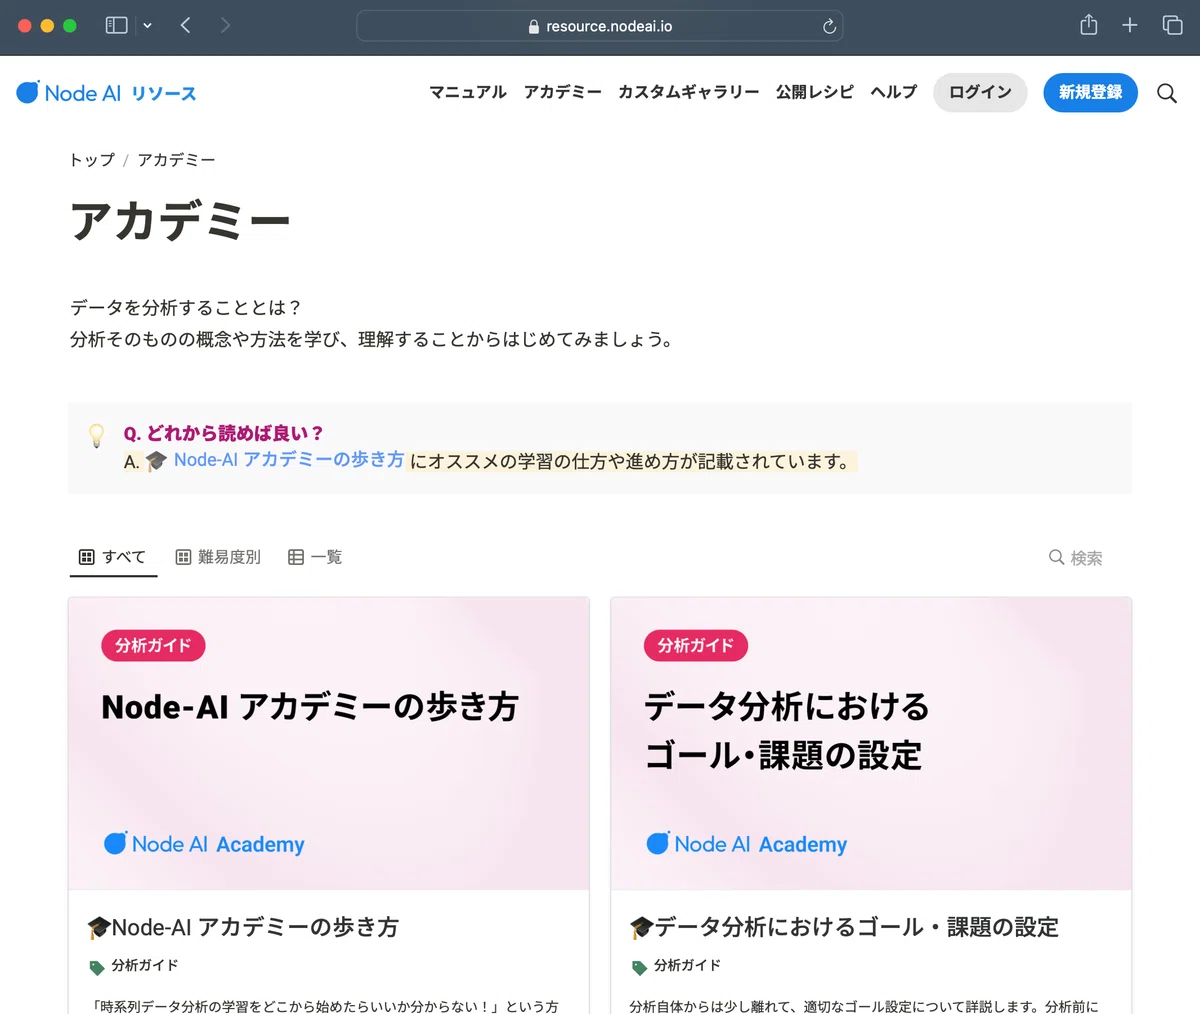This screenshot has width=1200, height=1014.
Task: Click 分析ガイド badge on ゴール・課題の設定 card
Action: [696, 646]
